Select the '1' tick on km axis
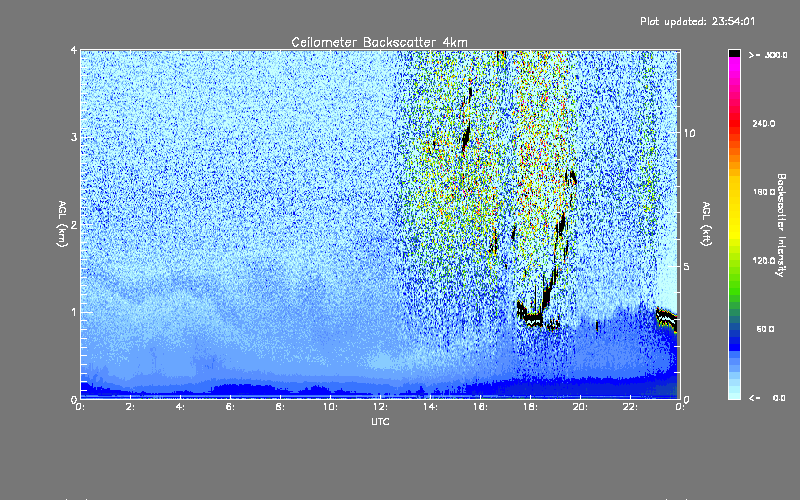This screenshot has height=500, width=800. (x=74, y=312)
